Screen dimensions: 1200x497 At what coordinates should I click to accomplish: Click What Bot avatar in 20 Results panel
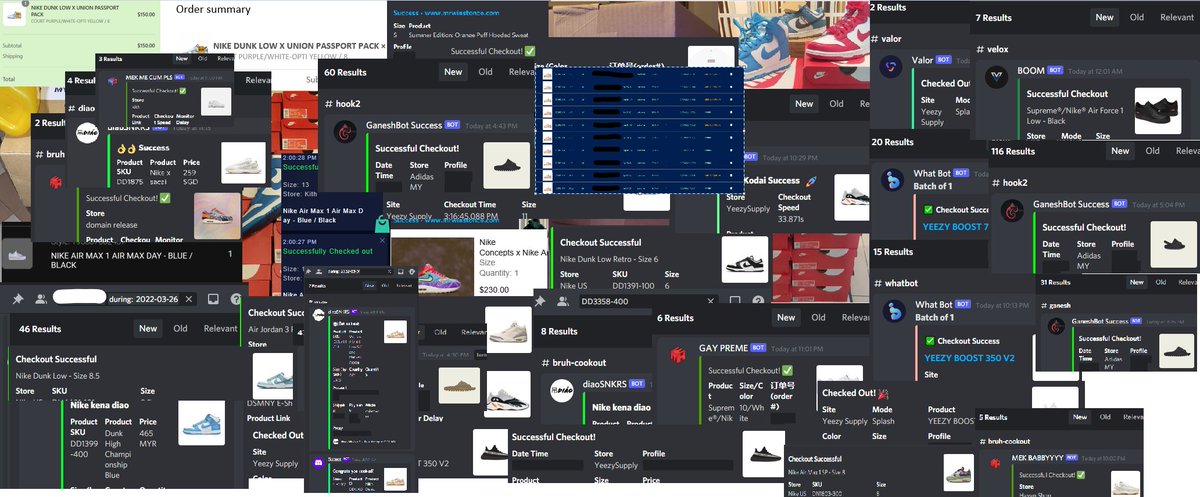pyautogui.click(x=894, y=180)
